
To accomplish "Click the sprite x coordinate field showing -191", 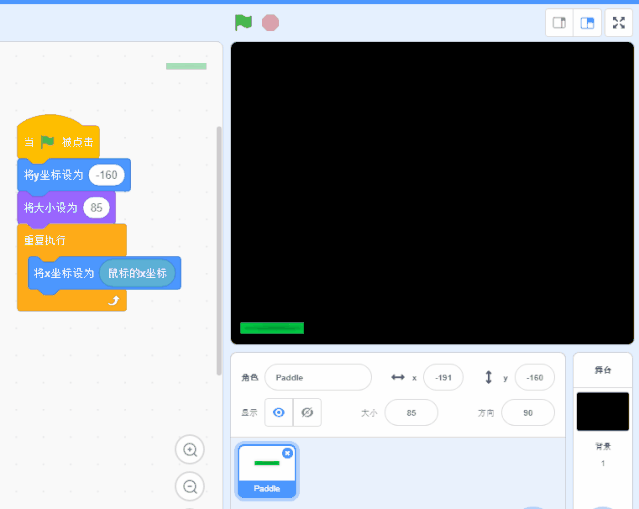I will (x=442, y=377).
